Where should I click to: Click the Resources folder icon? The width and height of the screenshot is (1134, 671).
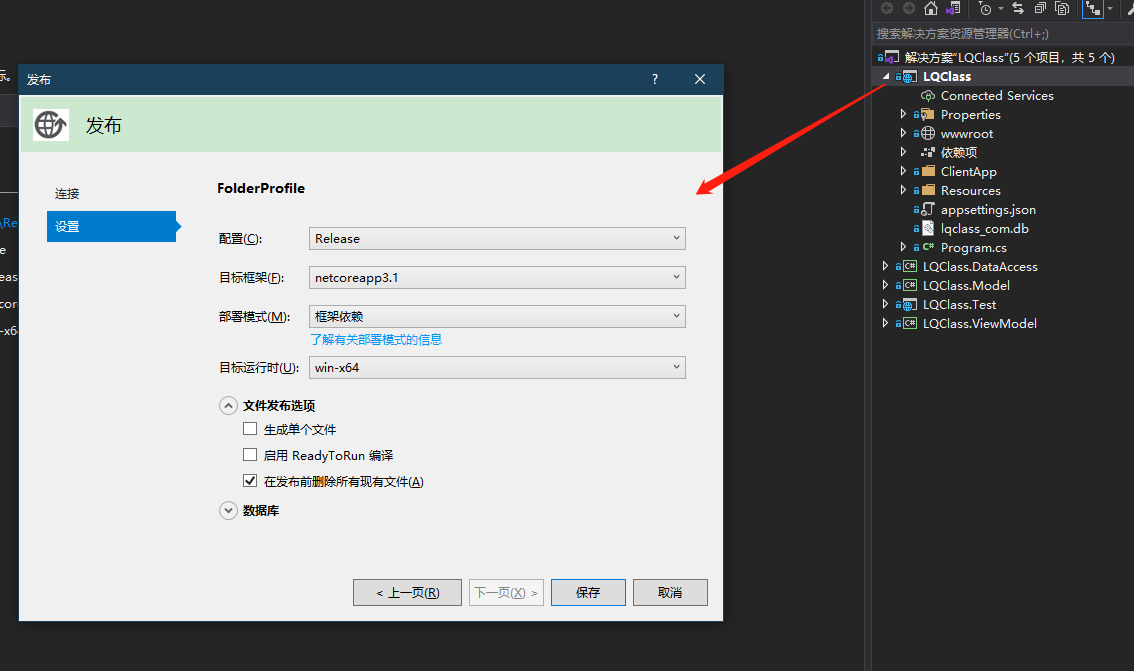coord(928,190)
